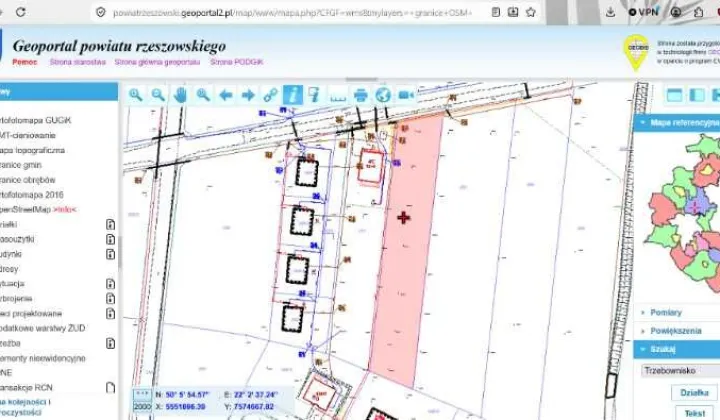Click the GEOBID yellow pin logo

click(637, 52)
